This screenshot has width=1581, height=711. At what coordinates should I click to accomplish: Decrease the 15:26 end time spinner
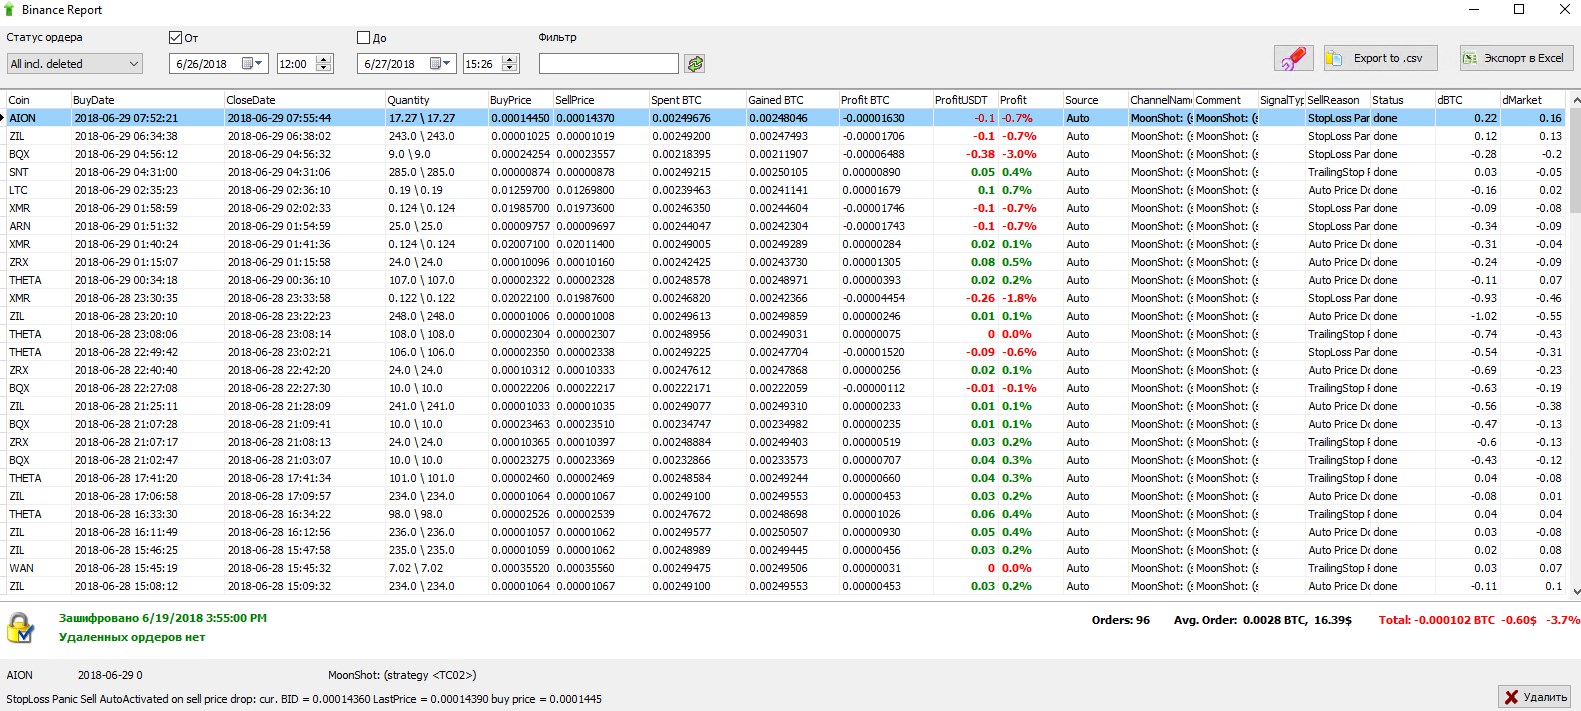click(x=510, y=68)
